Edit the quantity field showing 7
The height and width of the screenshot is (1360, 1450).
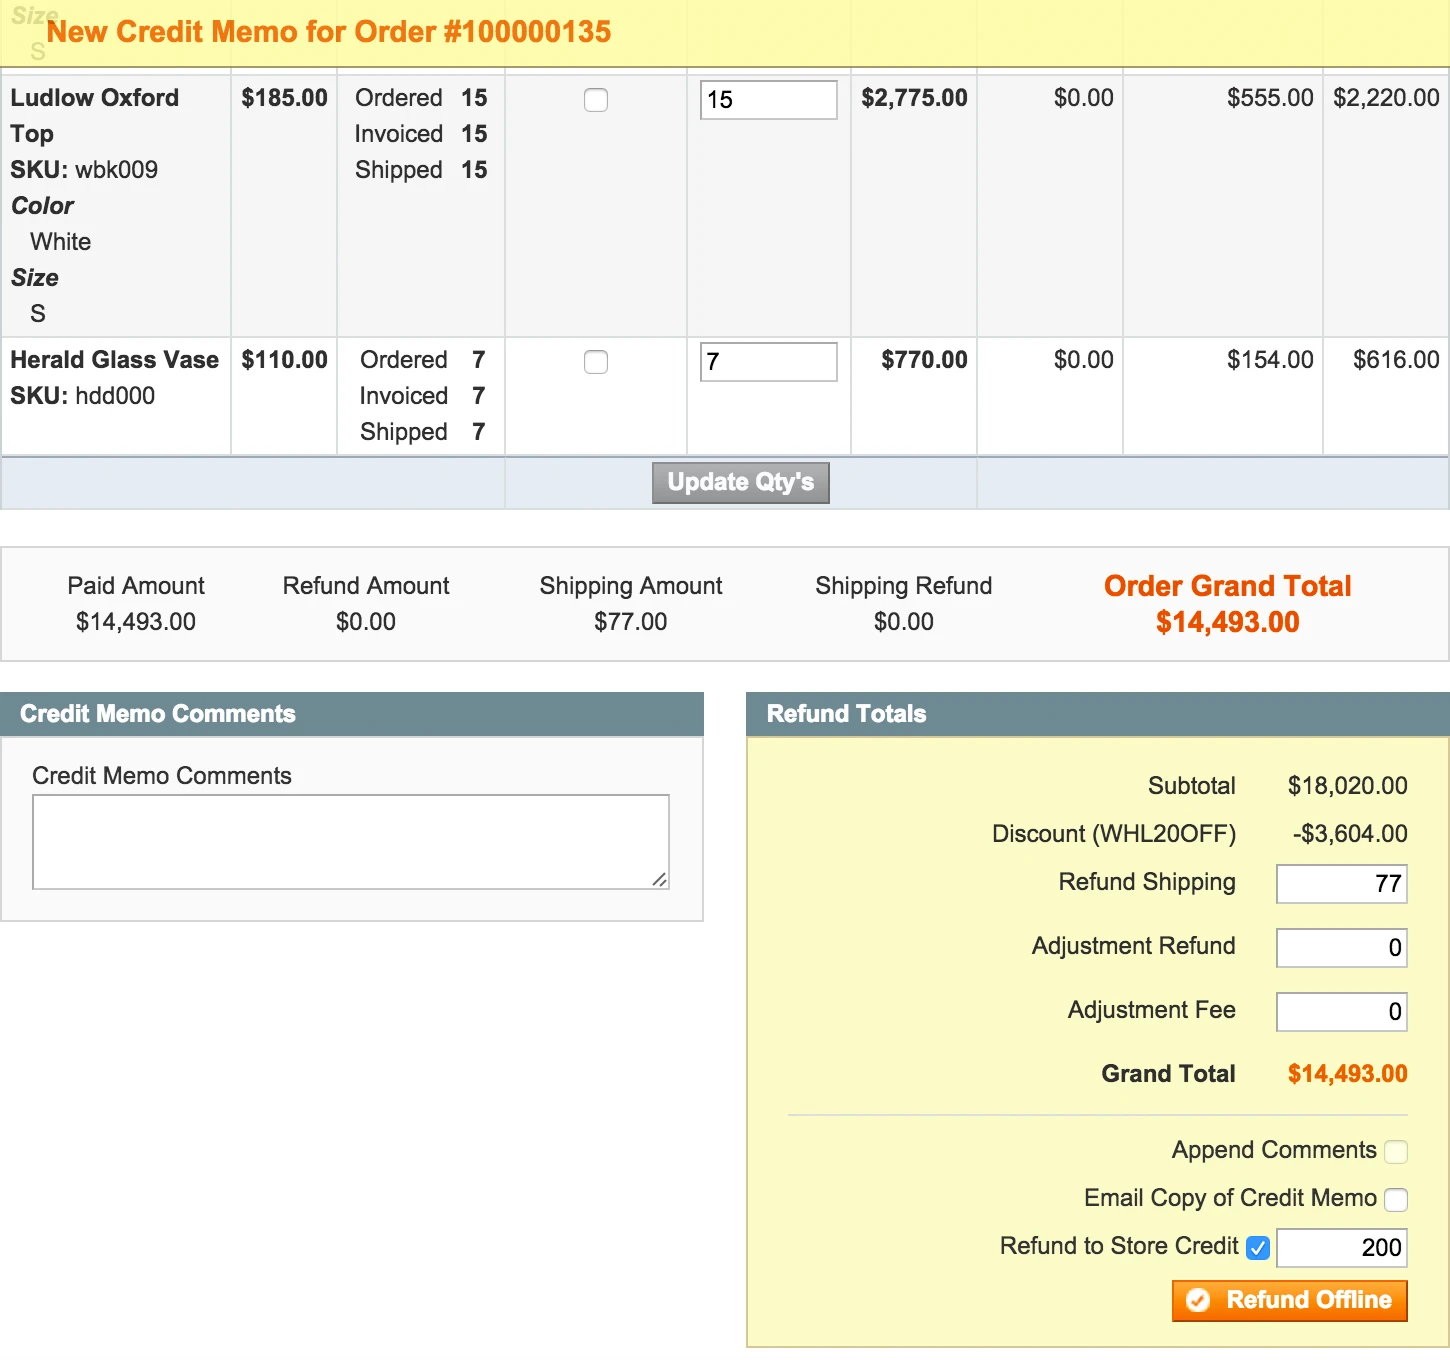click(x=767, y=362)
